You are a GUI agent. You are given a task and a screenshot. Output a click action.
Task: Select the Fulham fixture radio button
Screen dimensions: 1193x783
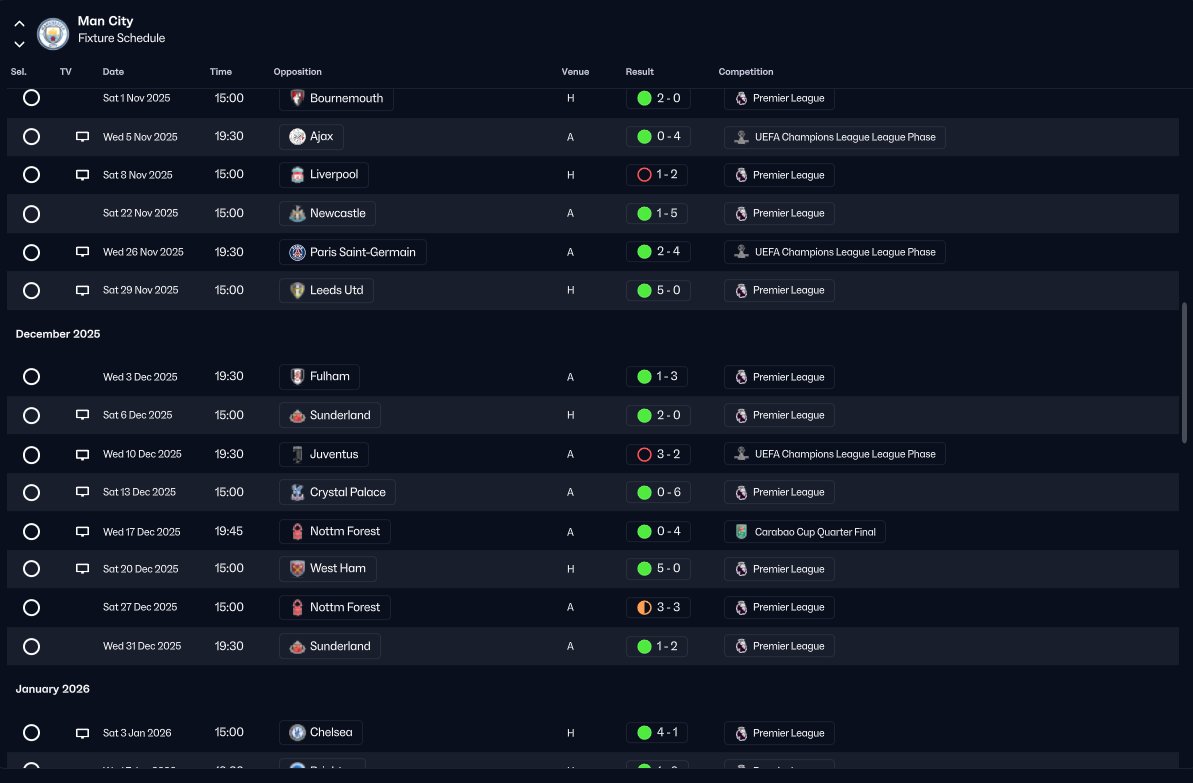(31, 377)
